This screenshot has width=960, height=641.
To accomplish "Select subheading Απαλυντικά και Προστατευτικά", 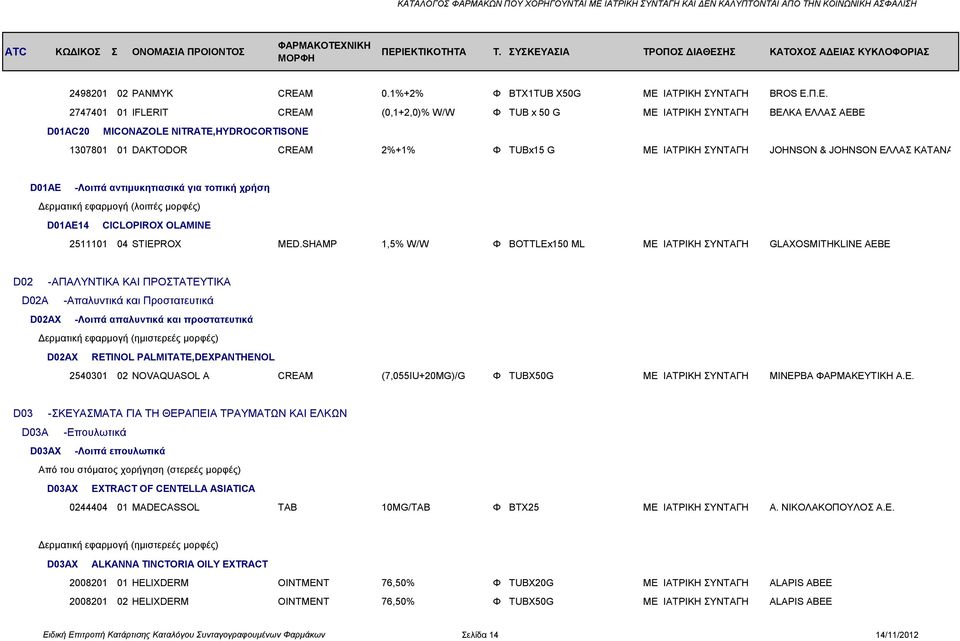I will [139, 301].
